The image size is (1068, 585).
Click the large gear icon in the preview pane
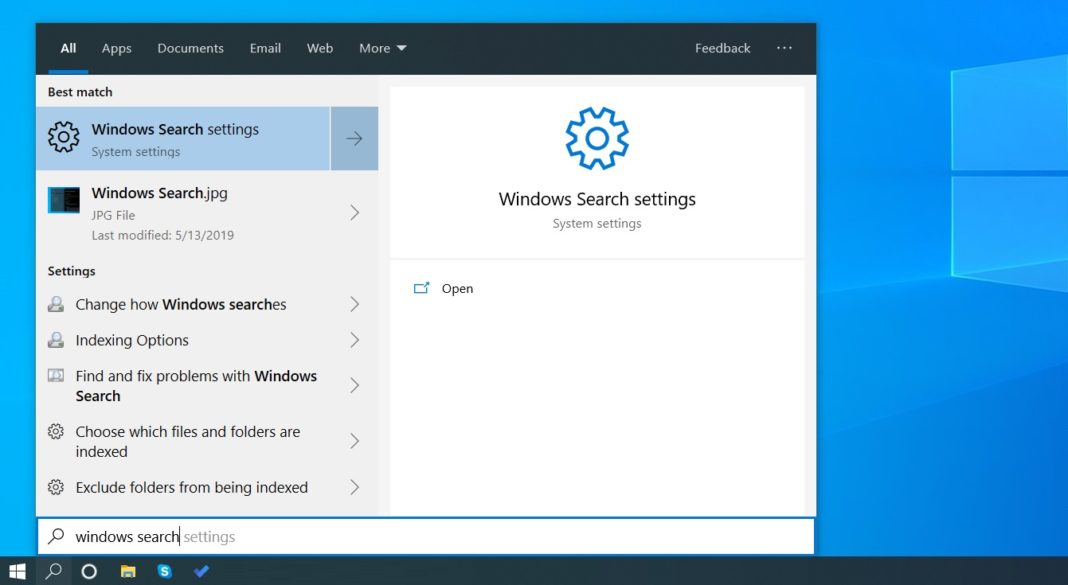coord(597,138)
